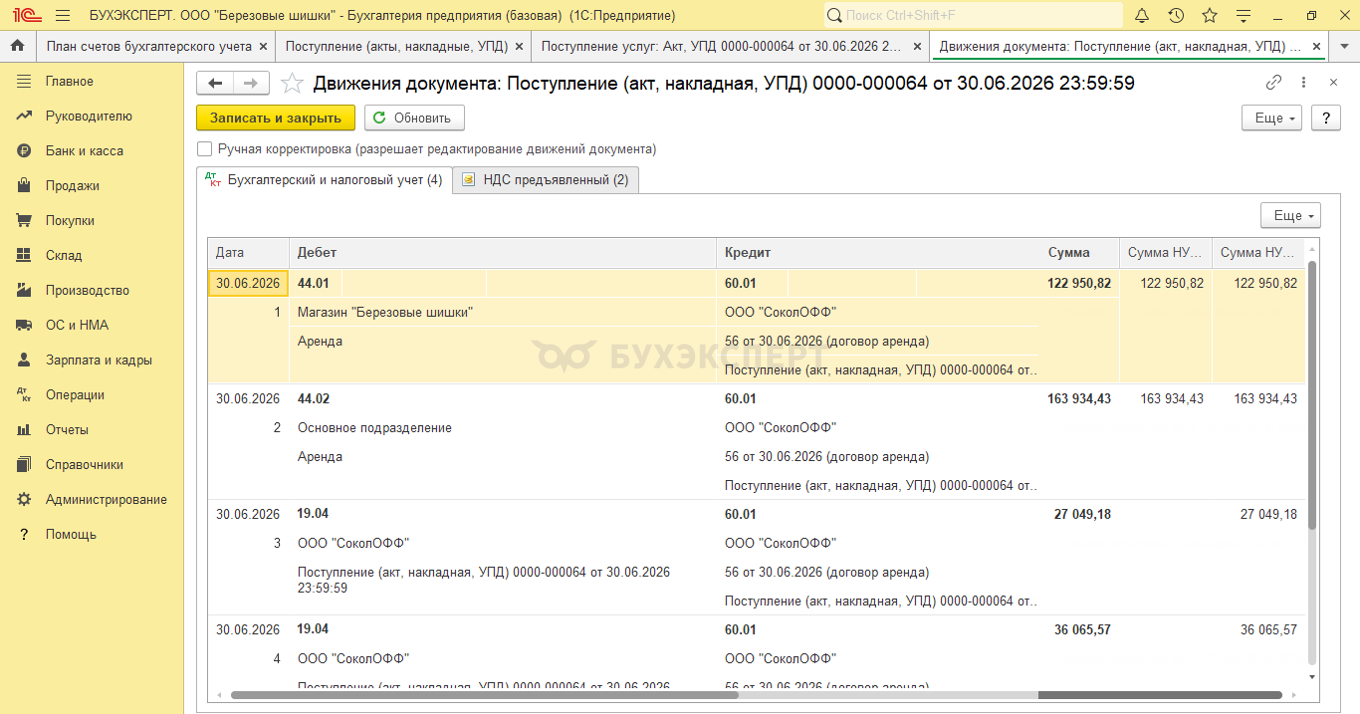The image size is (1360, 714).
Task: Open the history clock icon
Action: pyautogui.click(x=1176, y=15)
